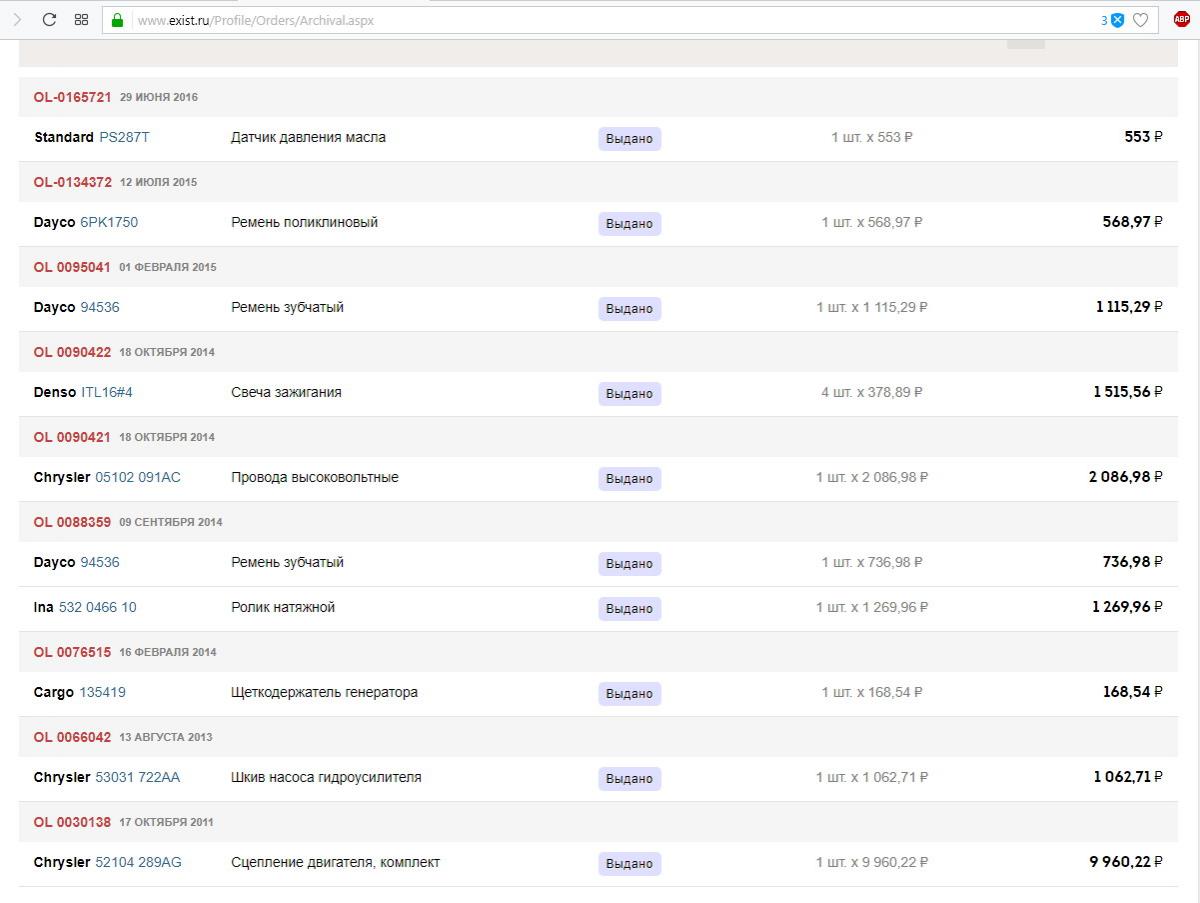Open Dayco 94536 priced 1 115,29
This screenshot has width=1200, height=903.
pyautogui.click(x=99, y=307)
